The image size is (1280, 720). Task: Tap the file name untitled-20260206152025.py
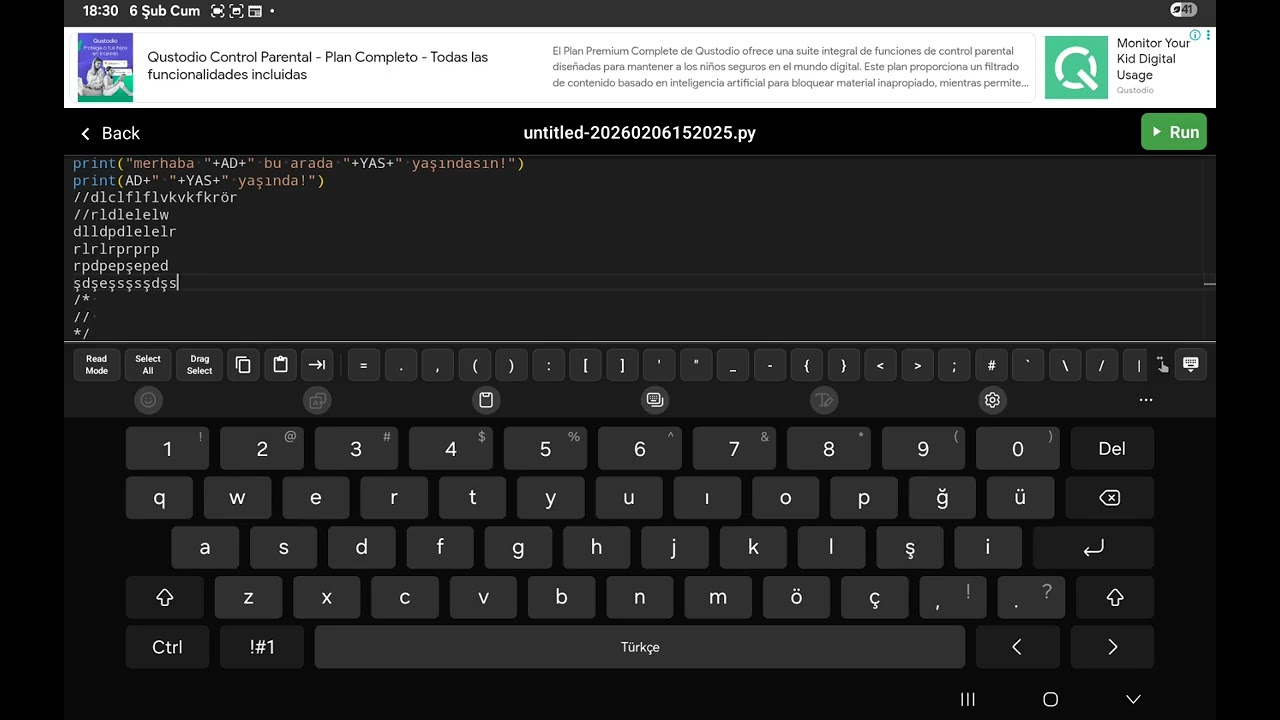tap(640, 133)
